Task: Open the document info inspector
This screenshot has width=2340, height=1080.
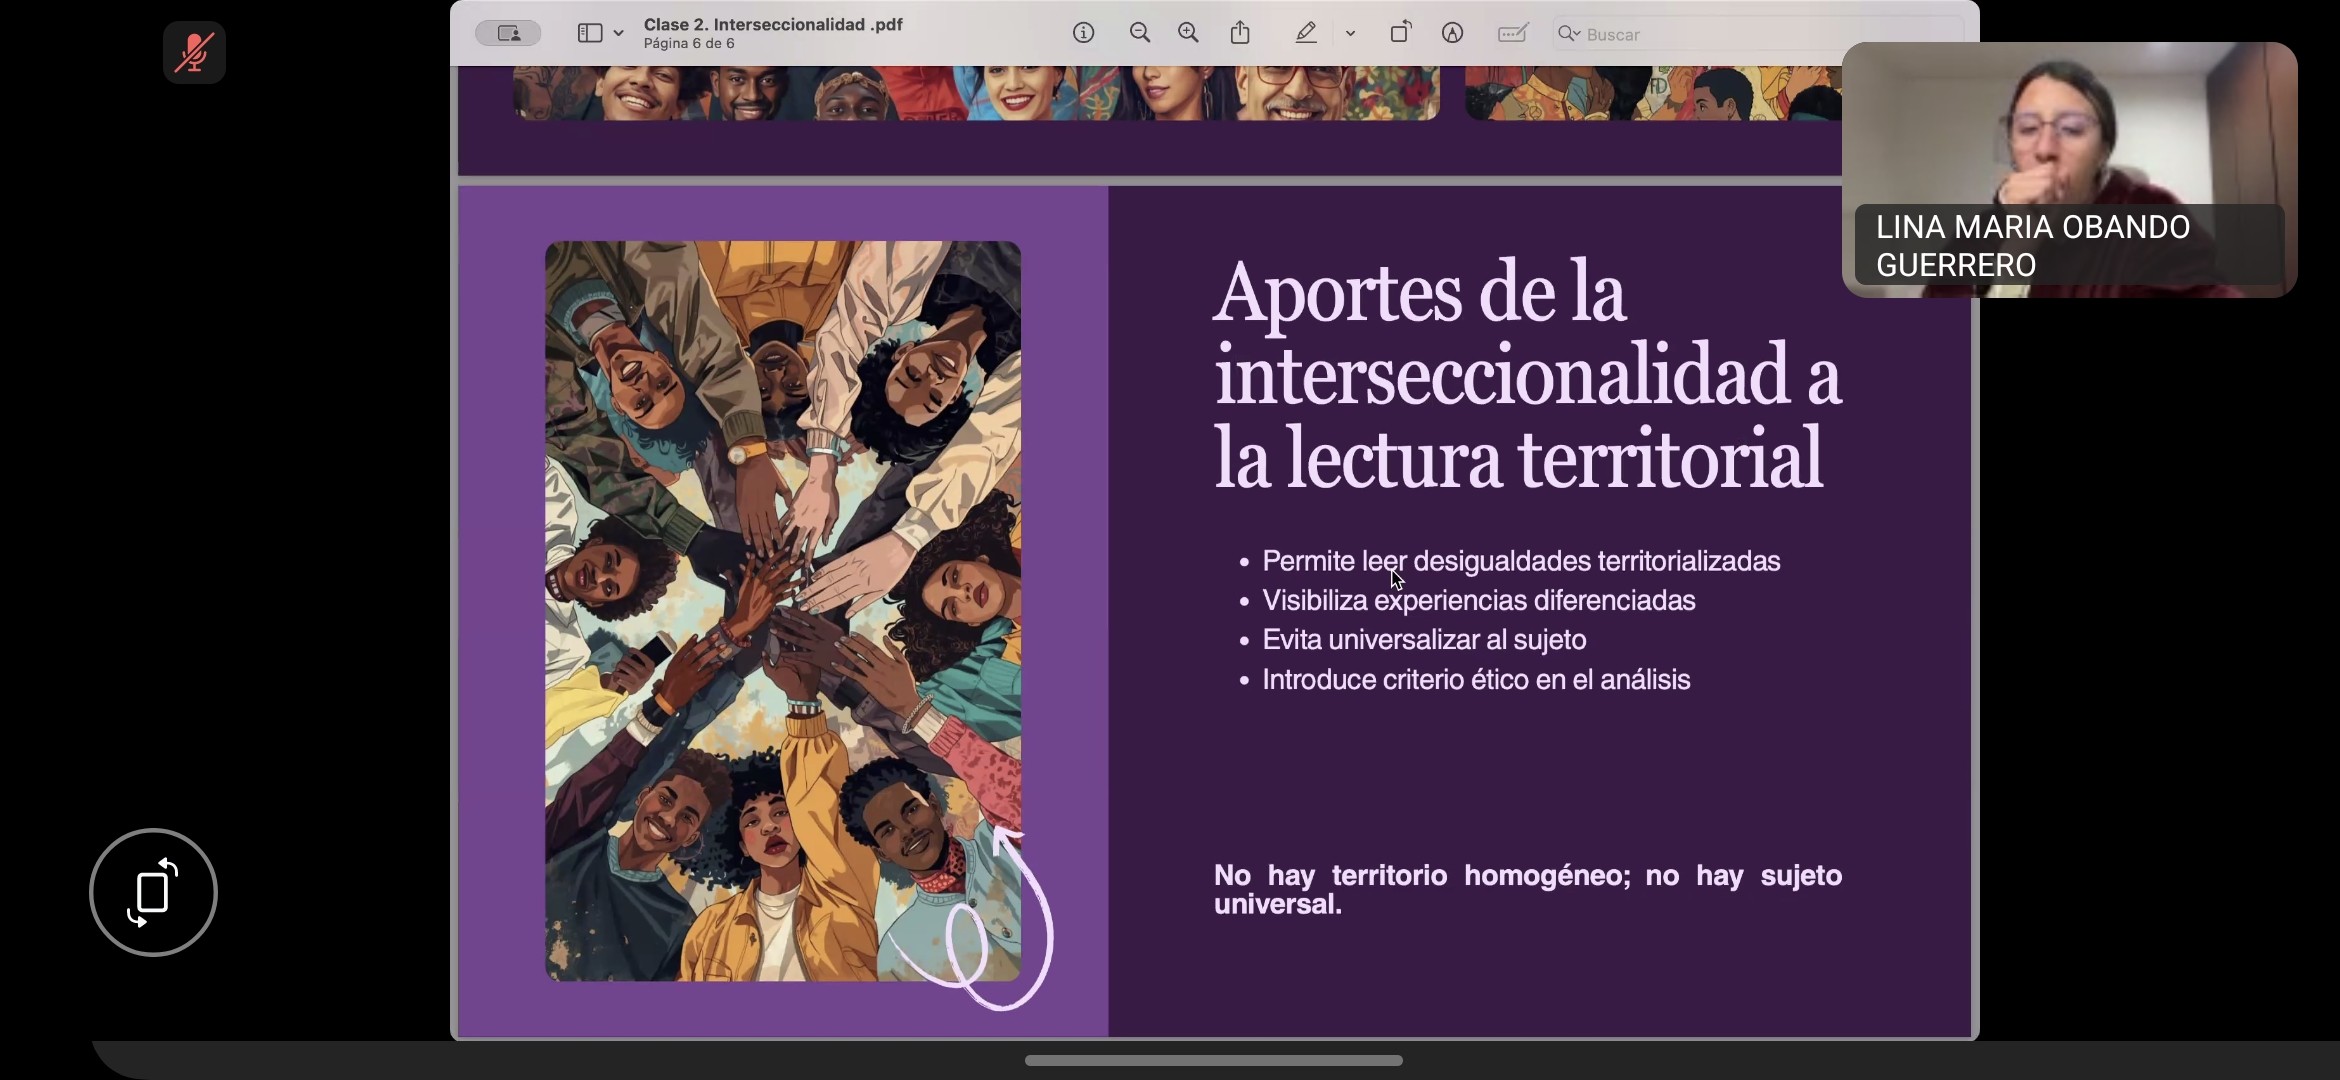Action: pyautogui.click(x=1083, y=32)
